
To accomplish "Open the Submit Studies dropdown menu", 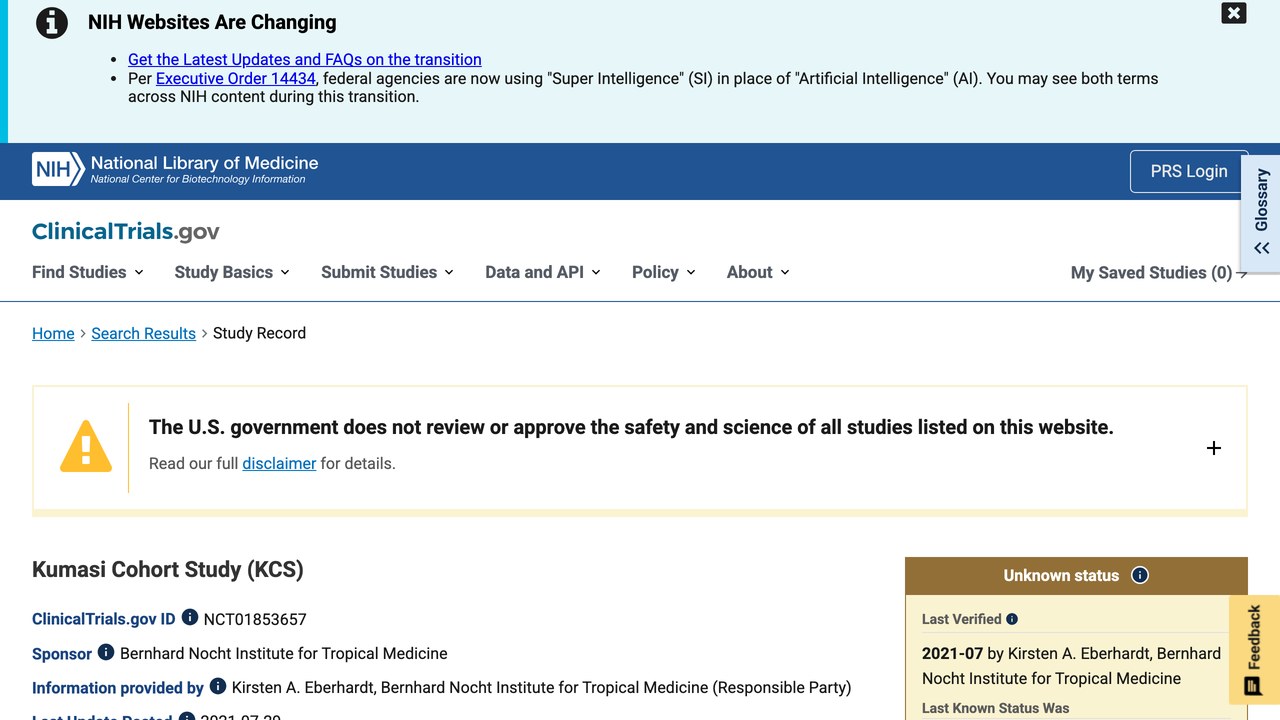I will tap(387, 272).
